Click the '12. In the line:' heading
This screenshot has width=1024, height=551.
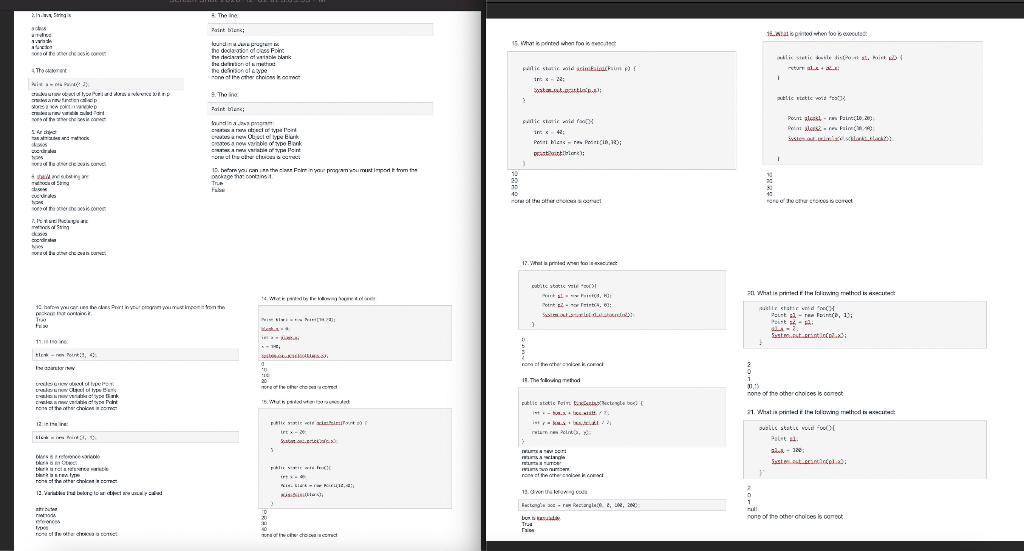(x=51, y=424)
